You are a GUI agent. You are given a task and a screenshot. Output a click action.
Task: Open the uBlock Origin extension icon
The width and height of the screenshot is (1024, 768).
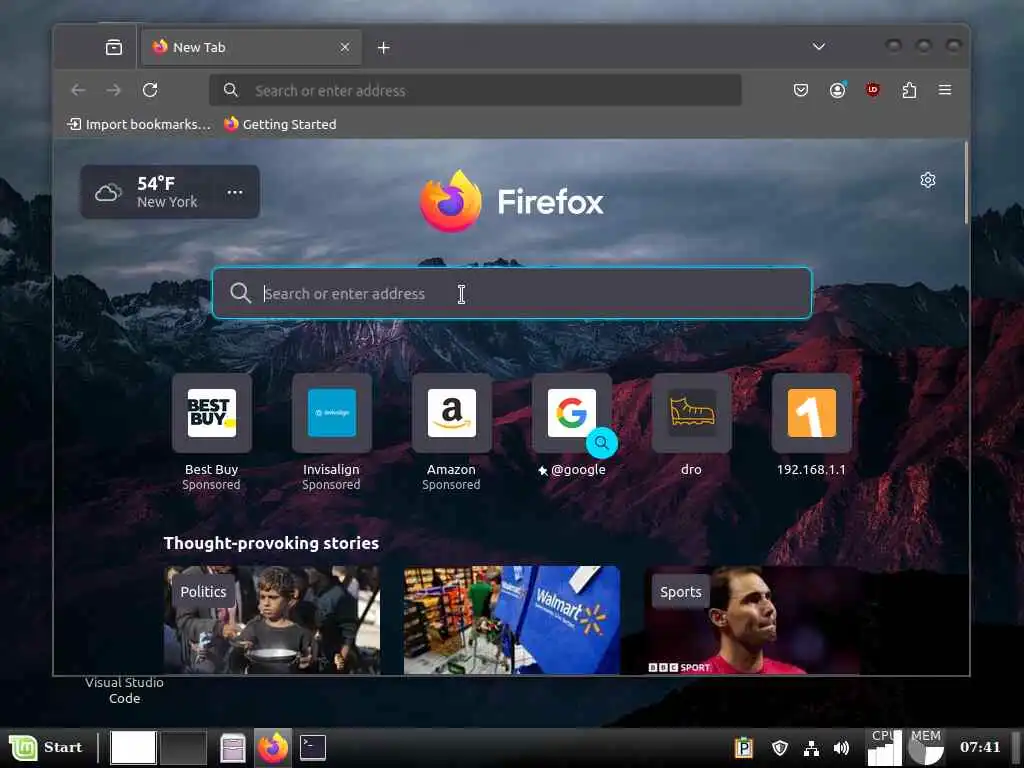click(x=872, y=90)
